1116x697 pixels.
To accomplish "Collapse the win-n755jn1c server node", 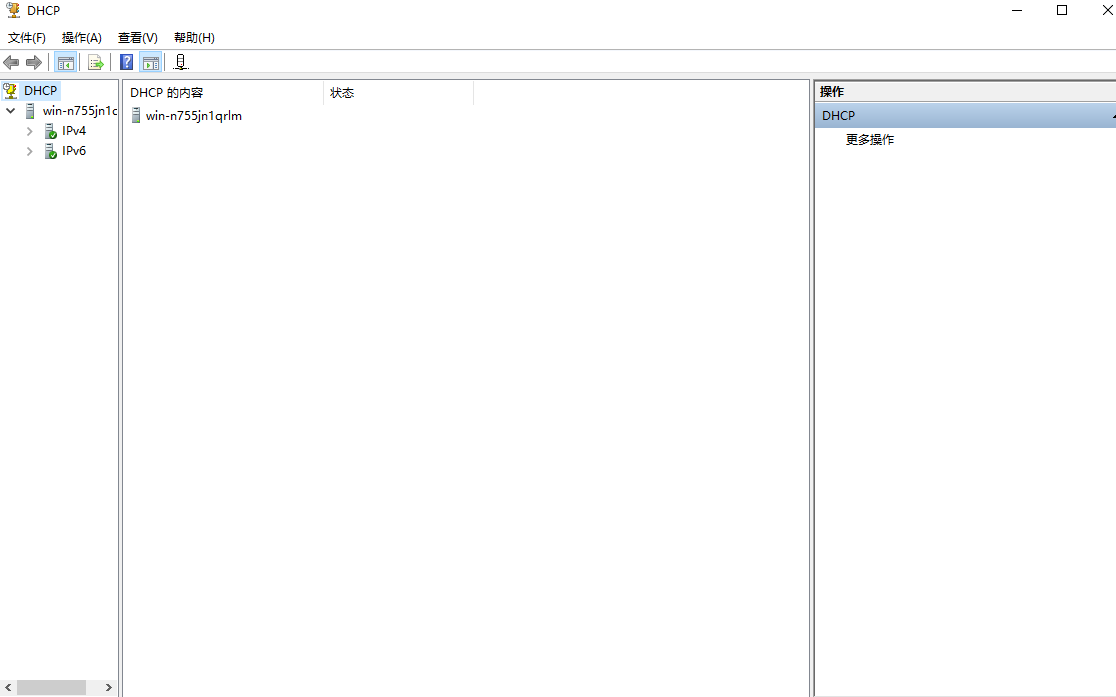I will pyautogui.click(x=11, y=110).
